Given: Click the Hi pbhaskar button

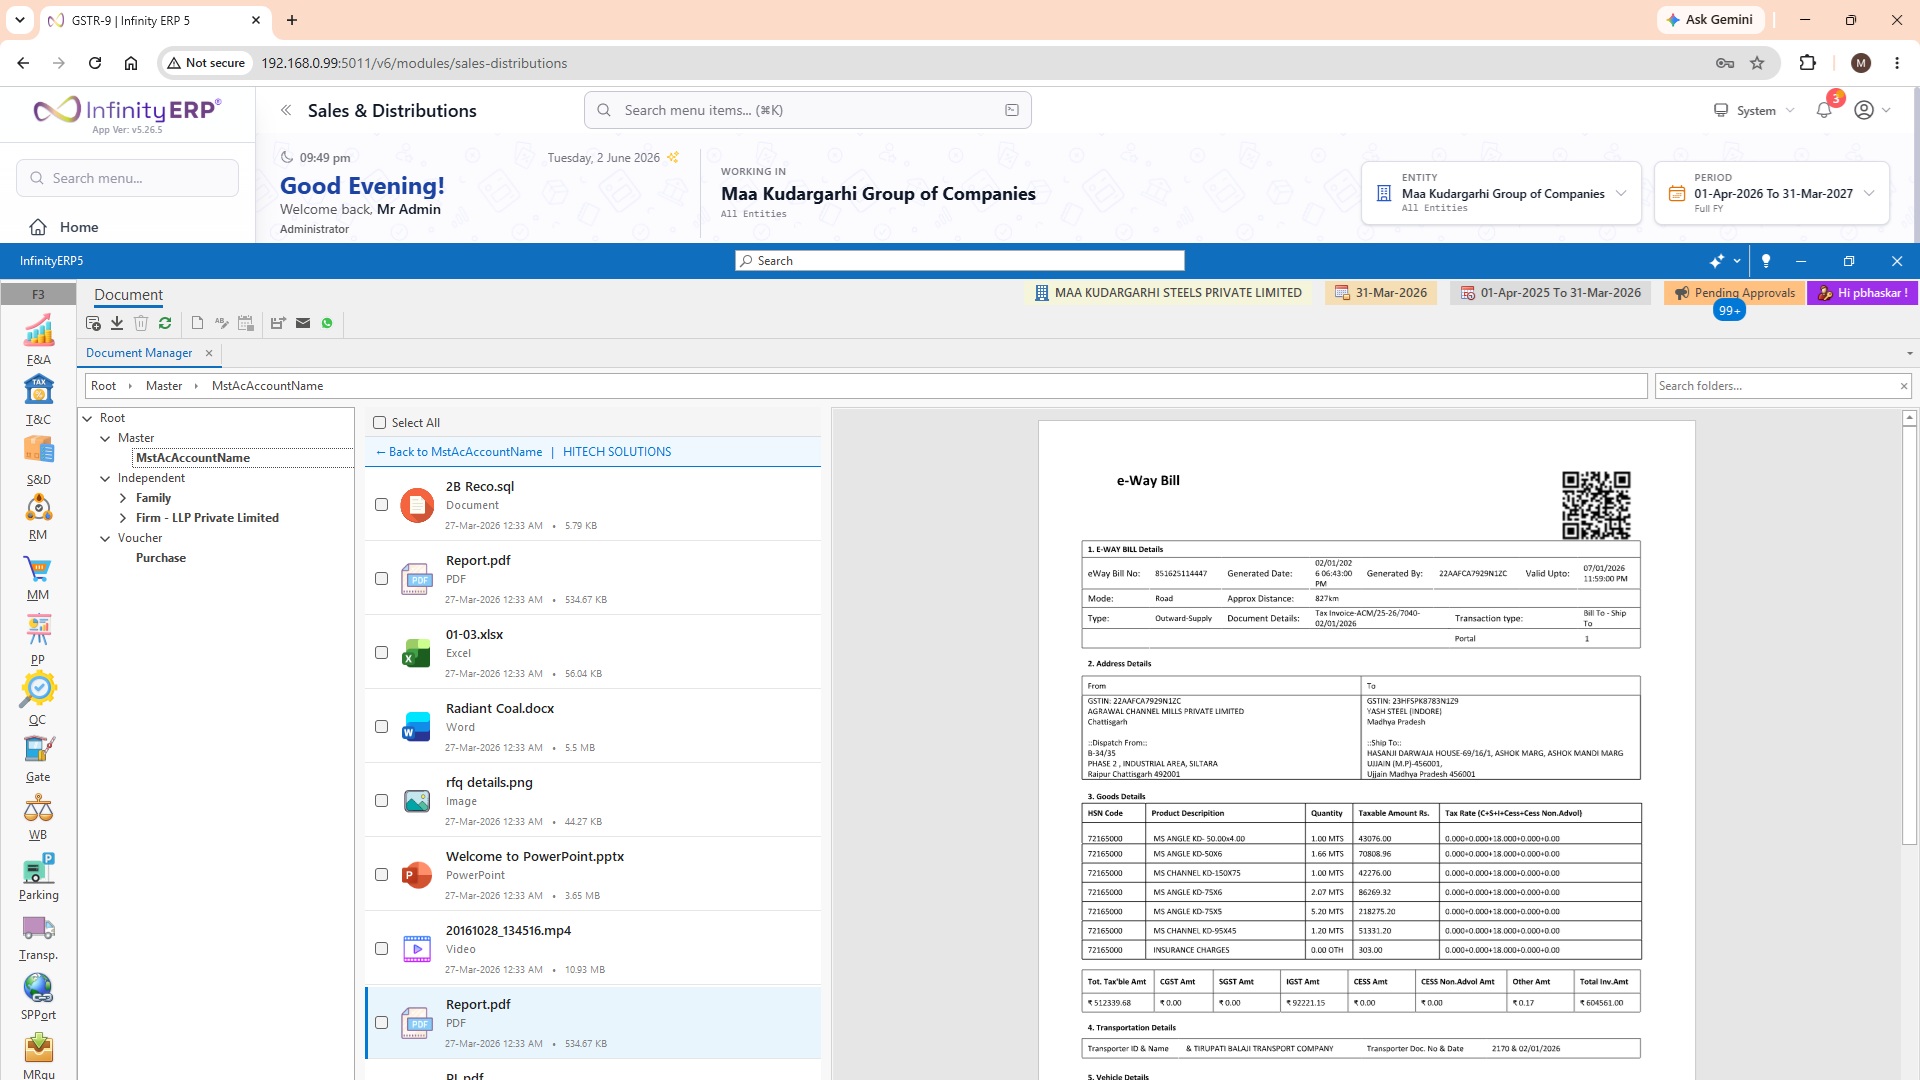Looking at the screenshot, I should tap(1863, 293).
